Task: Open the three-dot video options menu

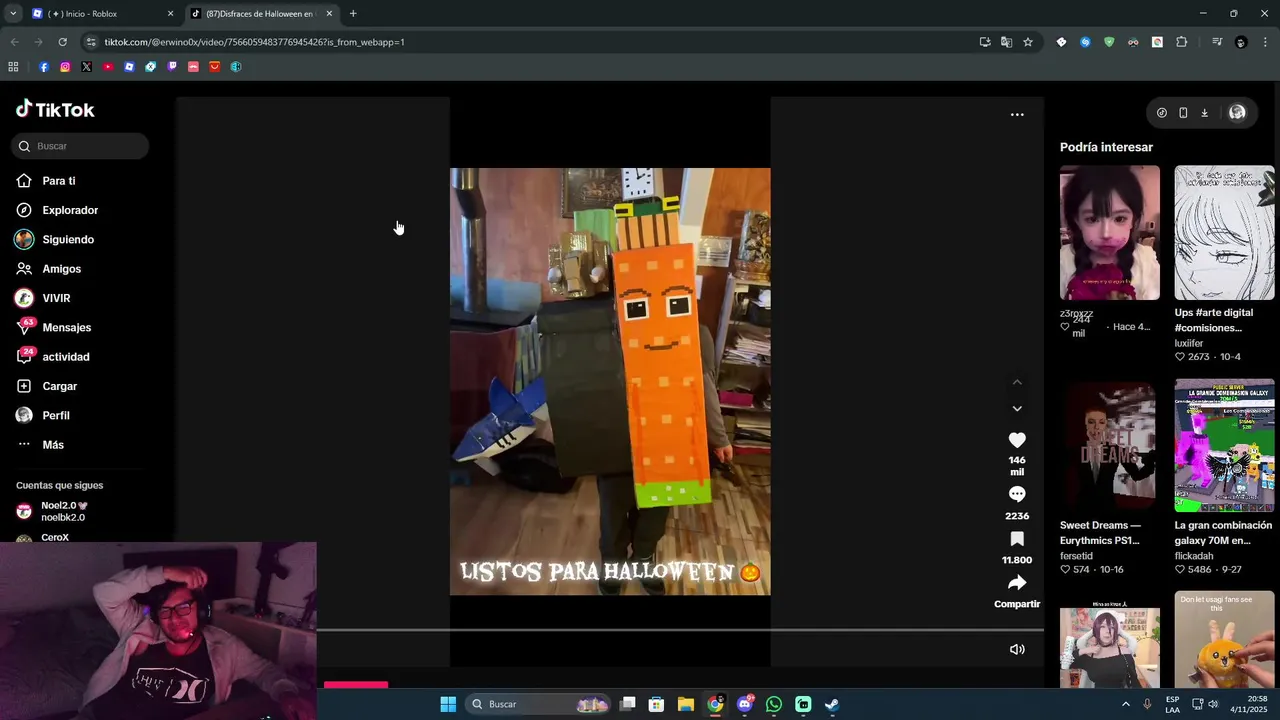Action: [x=1017, y=115]
